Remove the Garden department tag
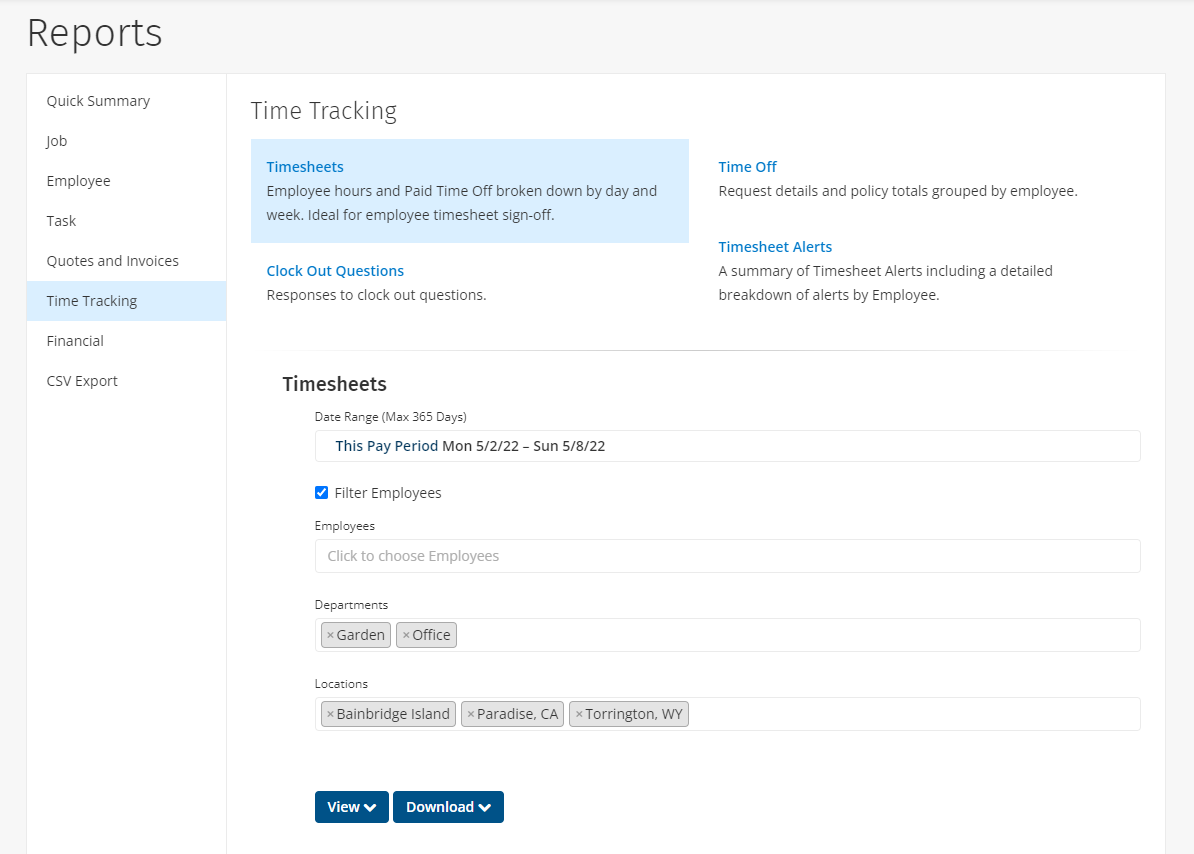Screen dimensions: 1194x854 [330, 635]
